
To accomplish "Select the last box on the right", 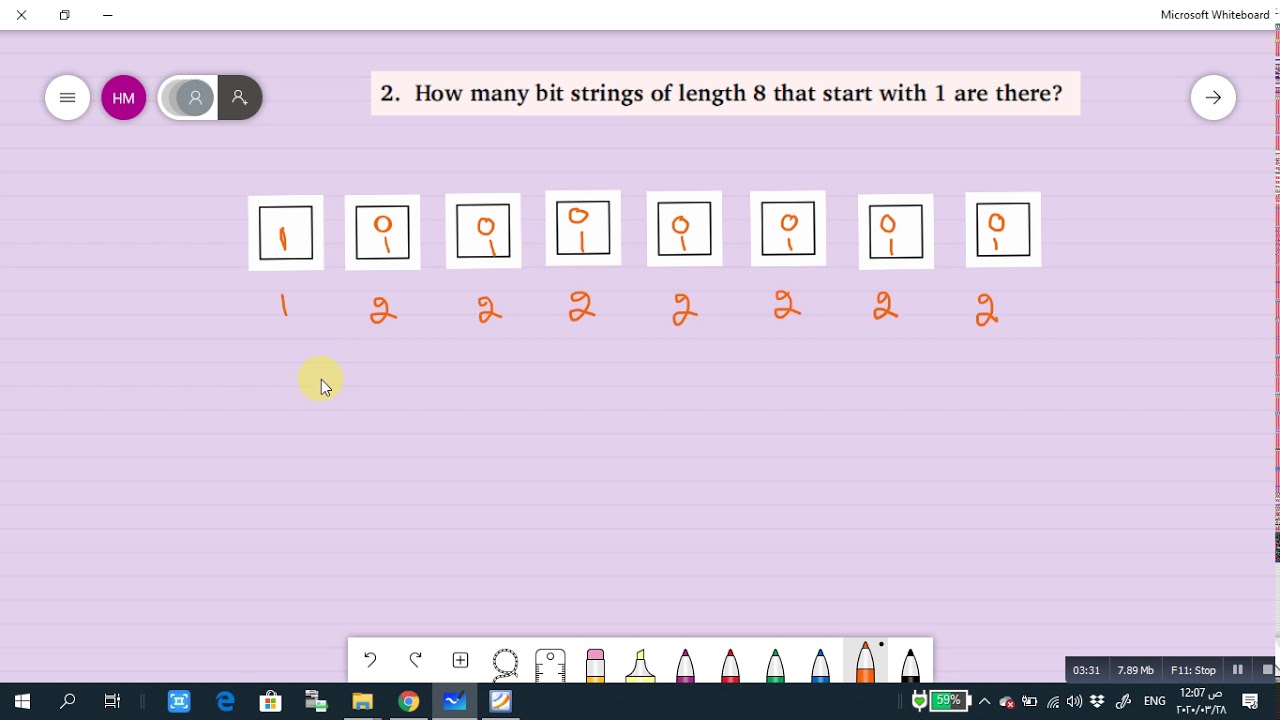I will click(x=1003, y=230).
